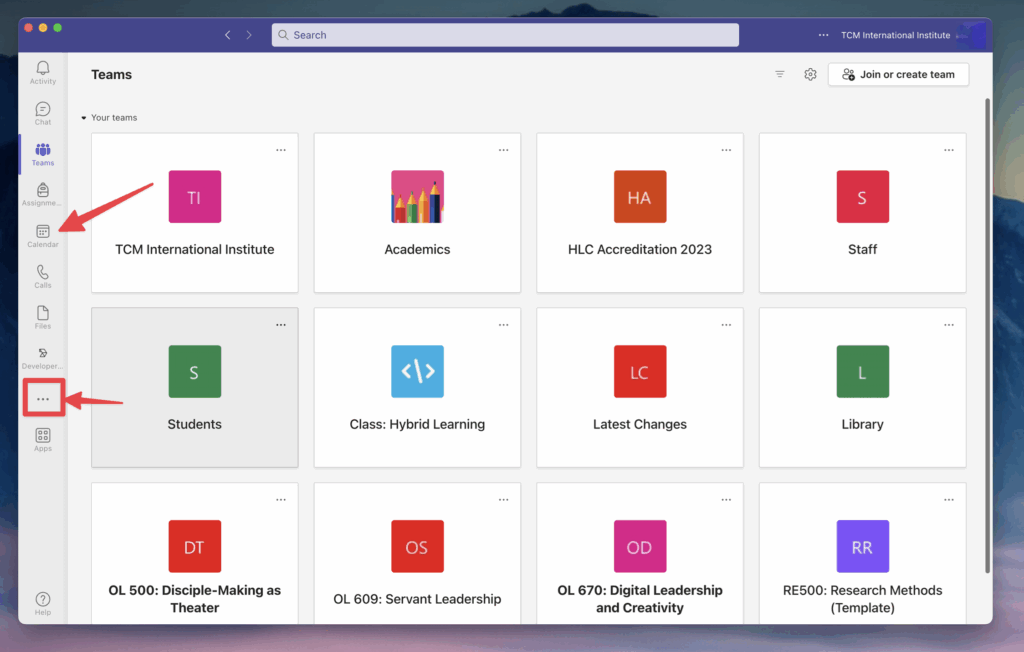Click the Join or create team button
This screenshot has height=652, width=1024.
click(x=898, y=75)
